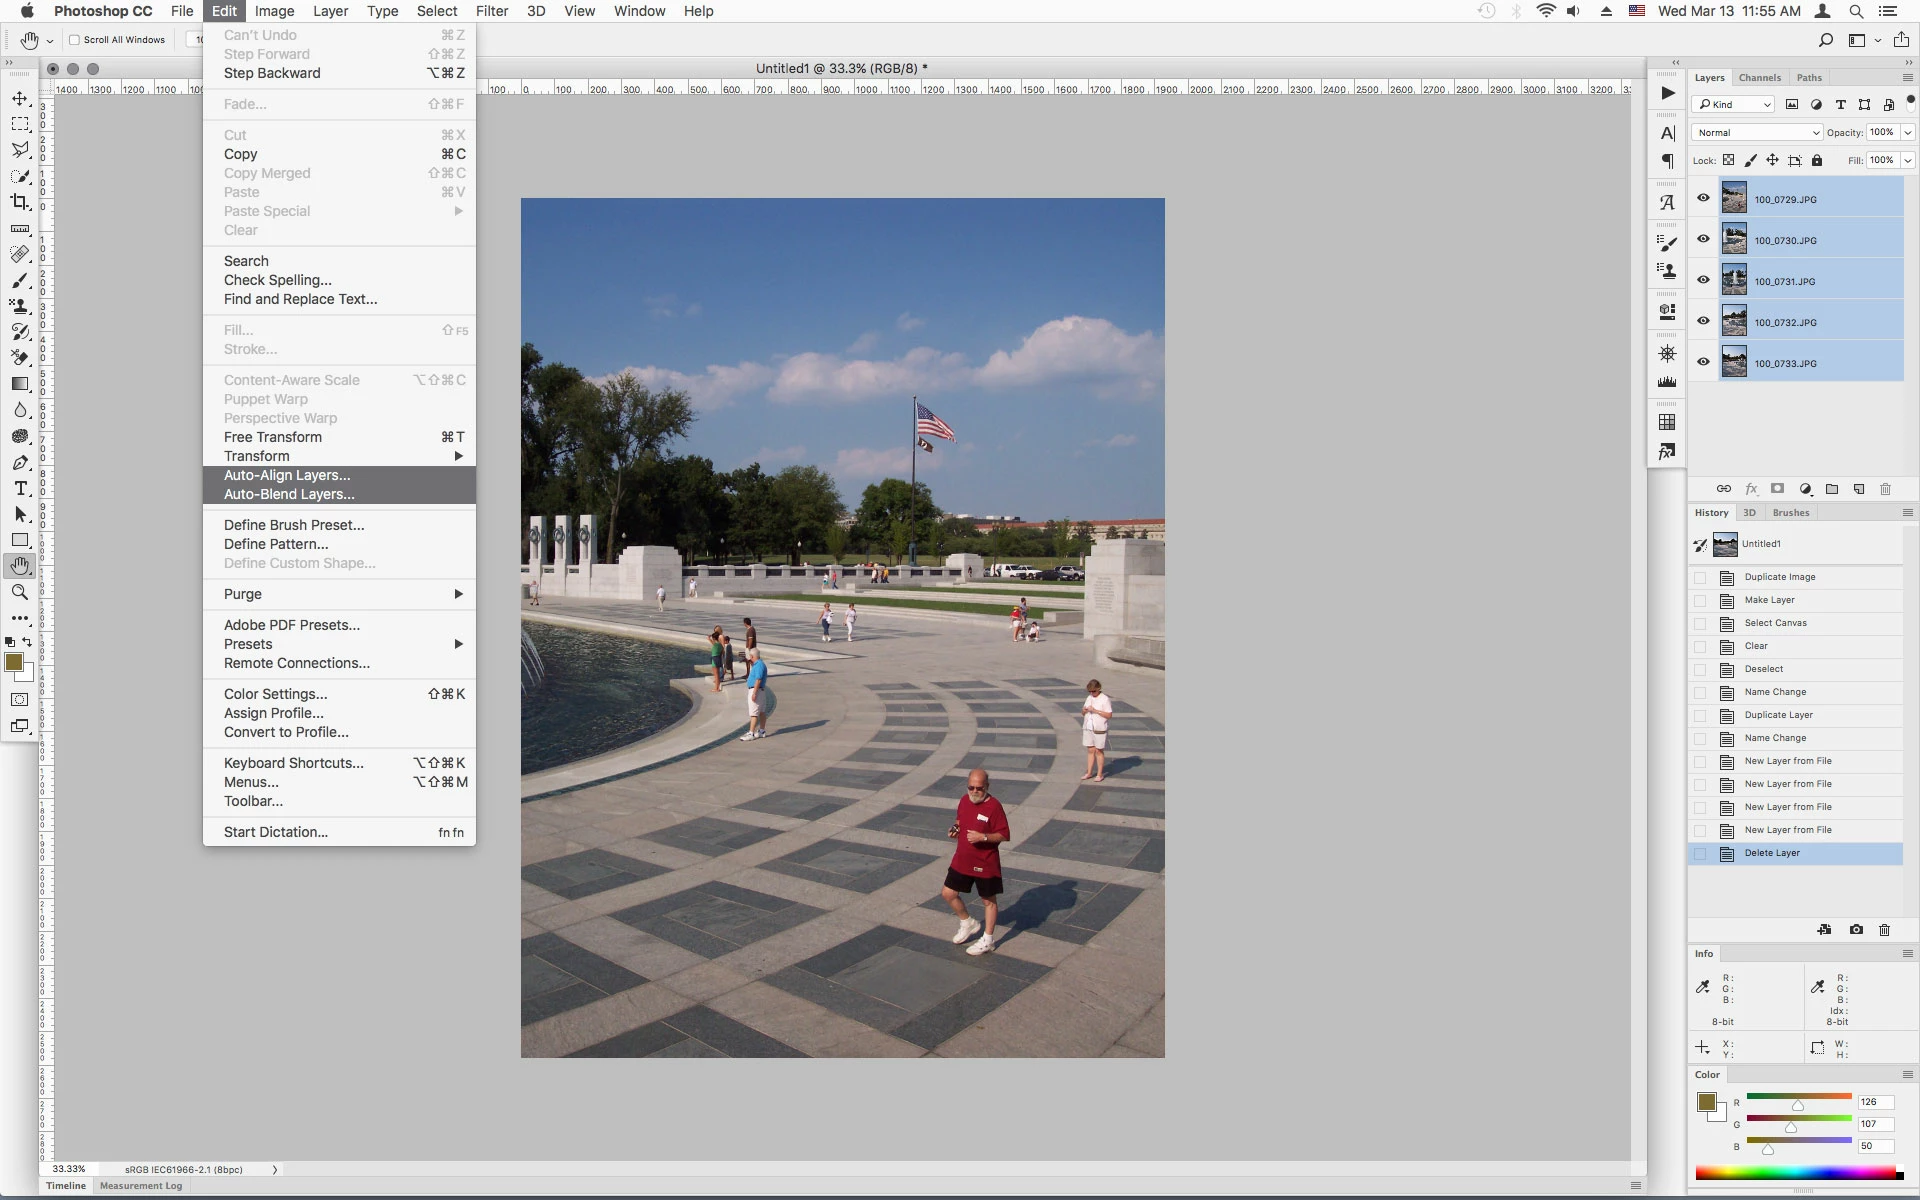Open the Normal blend mode dropdown
1920x1200 pixels.
point(1756,132)
